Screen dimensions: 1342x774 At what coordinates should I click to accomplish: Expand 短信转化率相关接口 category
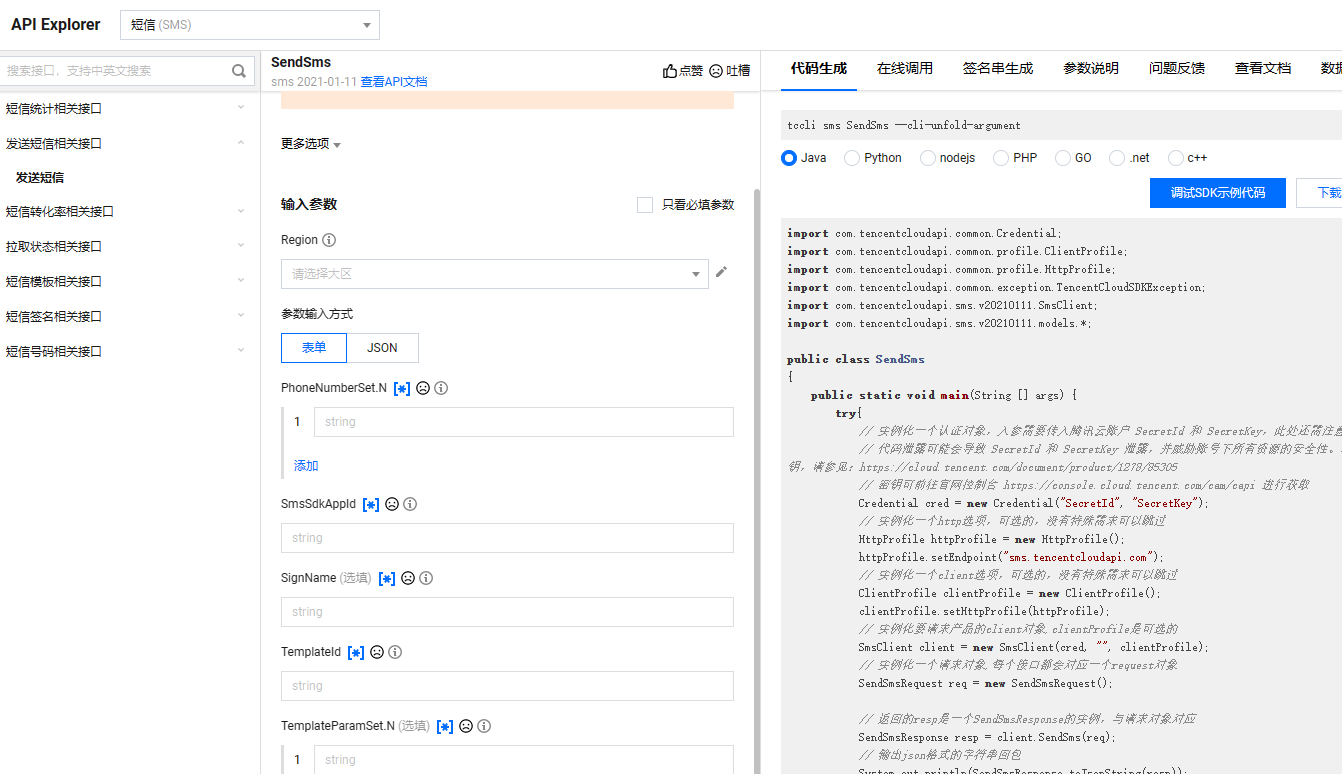tap(125, 212)
